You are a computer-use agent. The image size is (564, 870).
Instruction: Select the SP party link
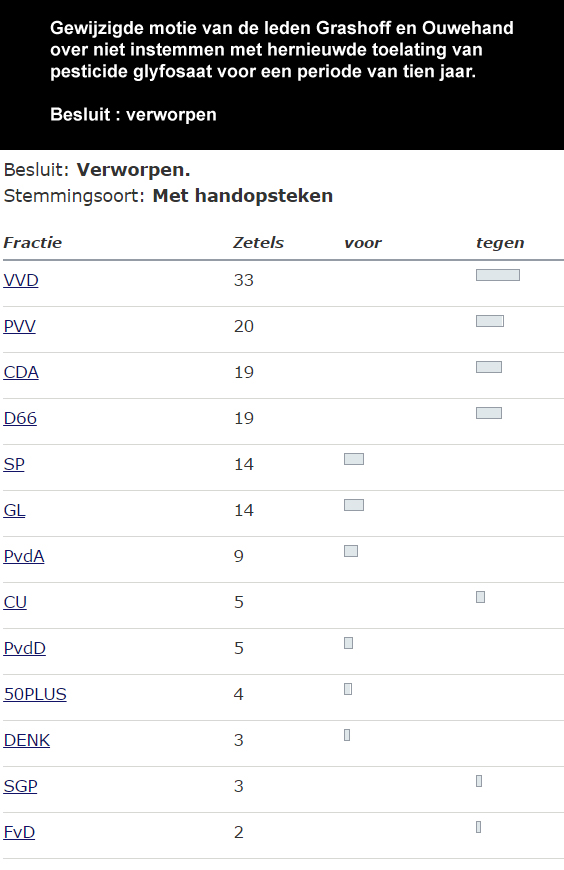click(x=14, y=464)
